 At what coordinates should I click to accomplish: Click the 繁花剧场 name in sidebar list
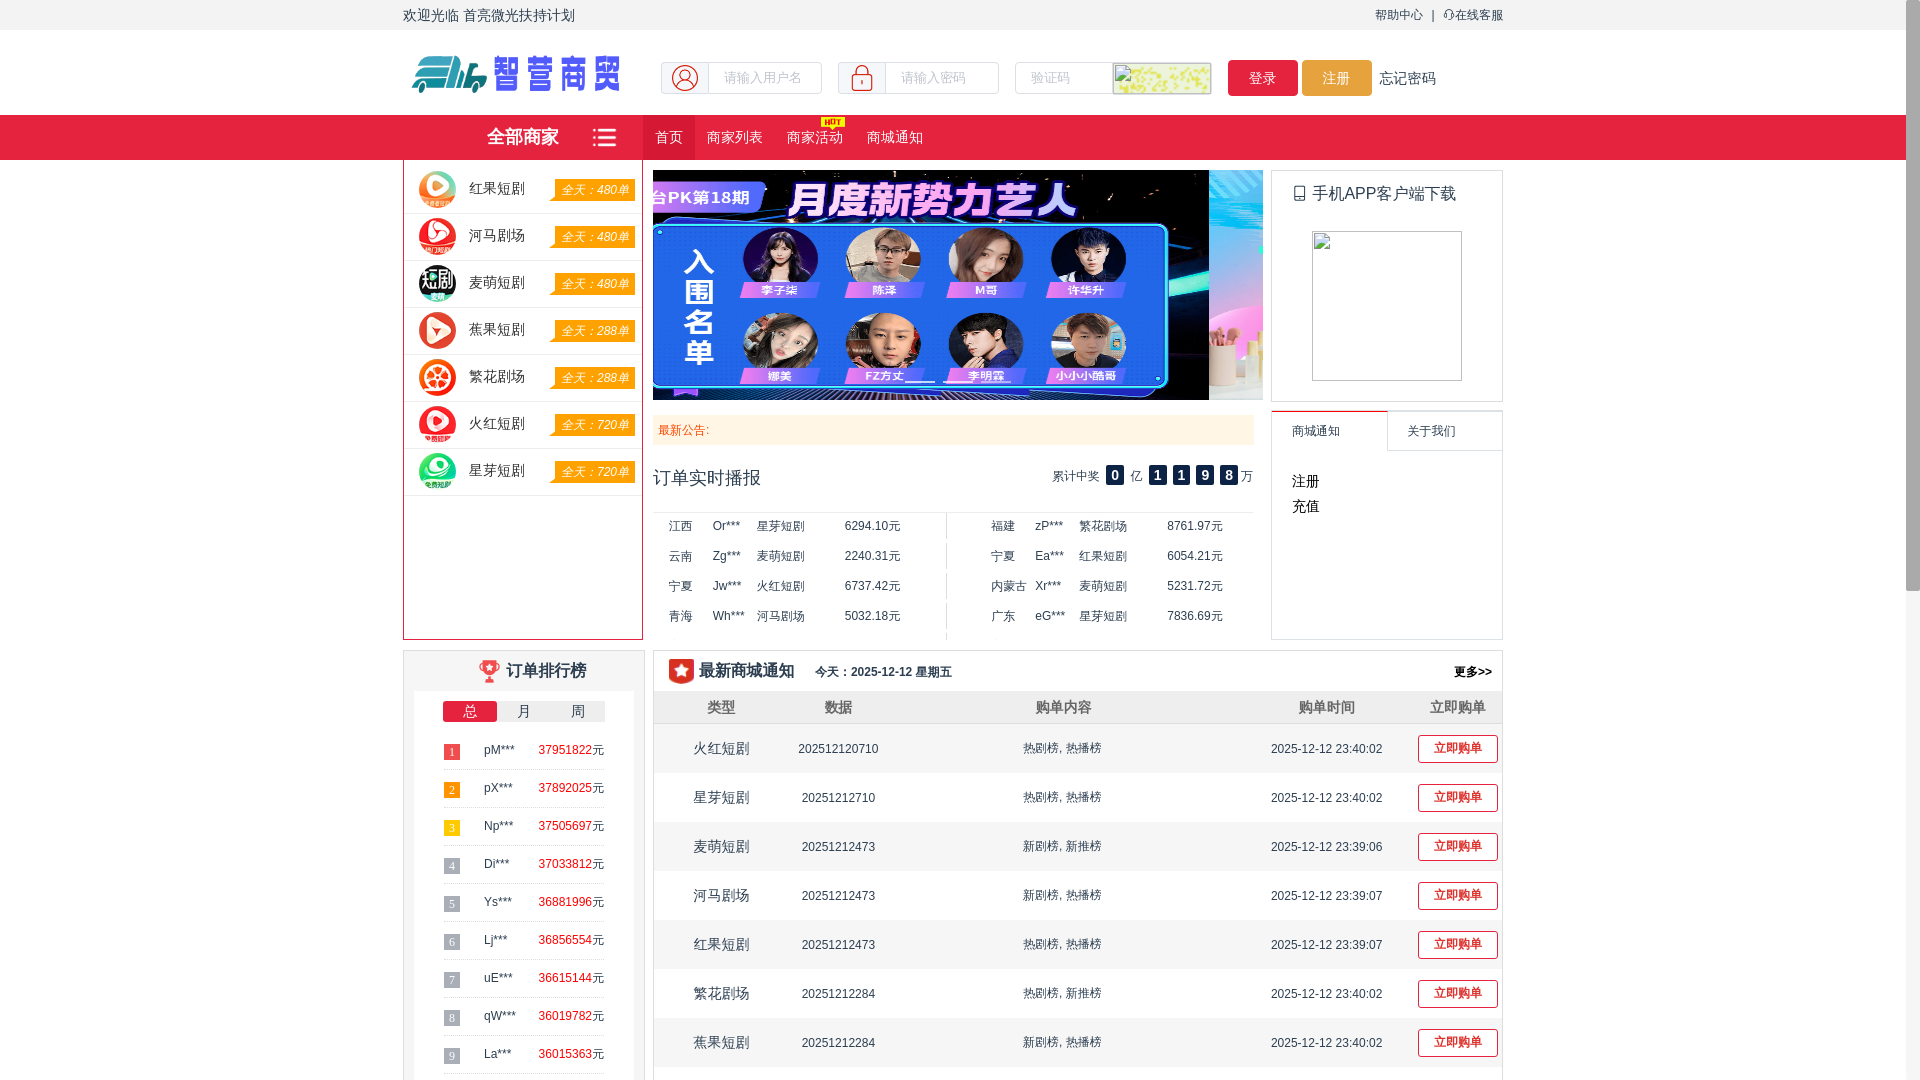pyautogui.click(x=497, y=377)
